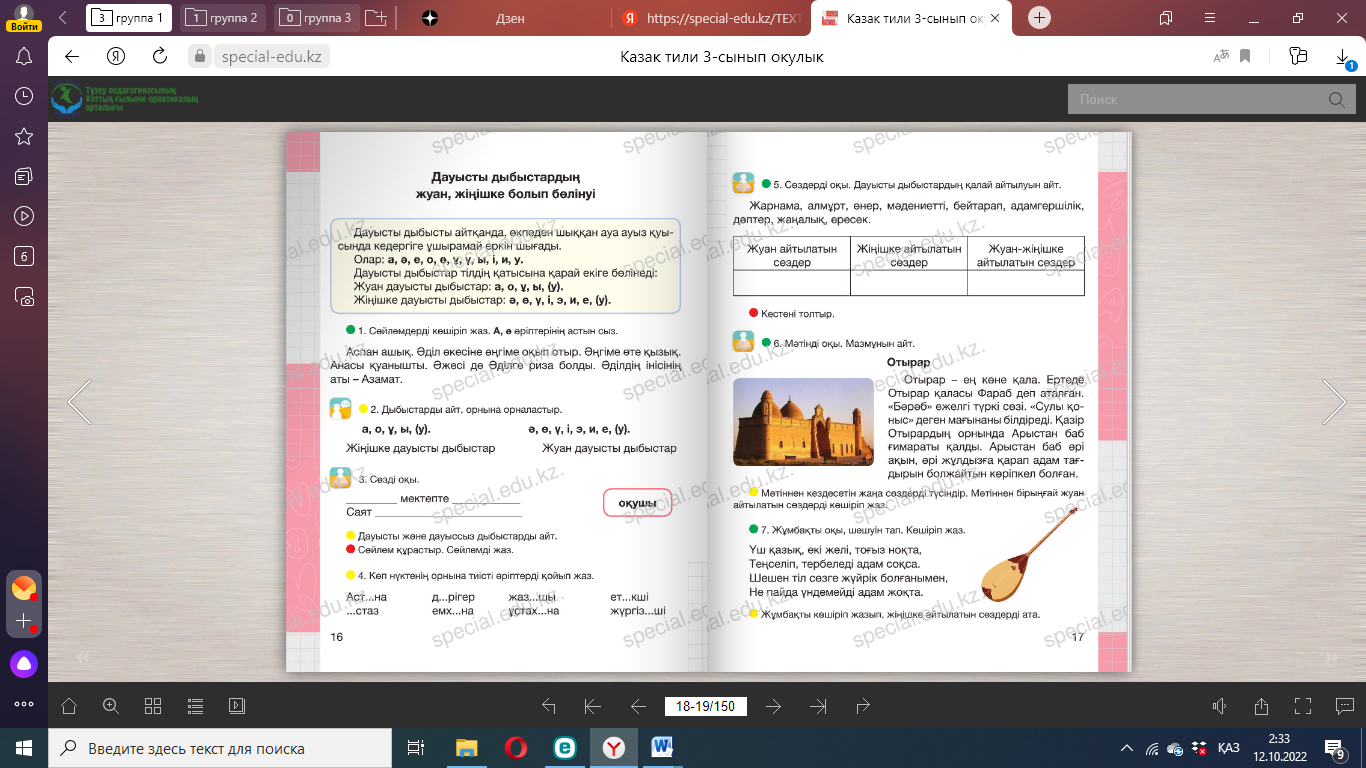Screen dimensions: 1366x768
Task: Enter fullscreen mode in the viewer
Action: point(1303,706)
